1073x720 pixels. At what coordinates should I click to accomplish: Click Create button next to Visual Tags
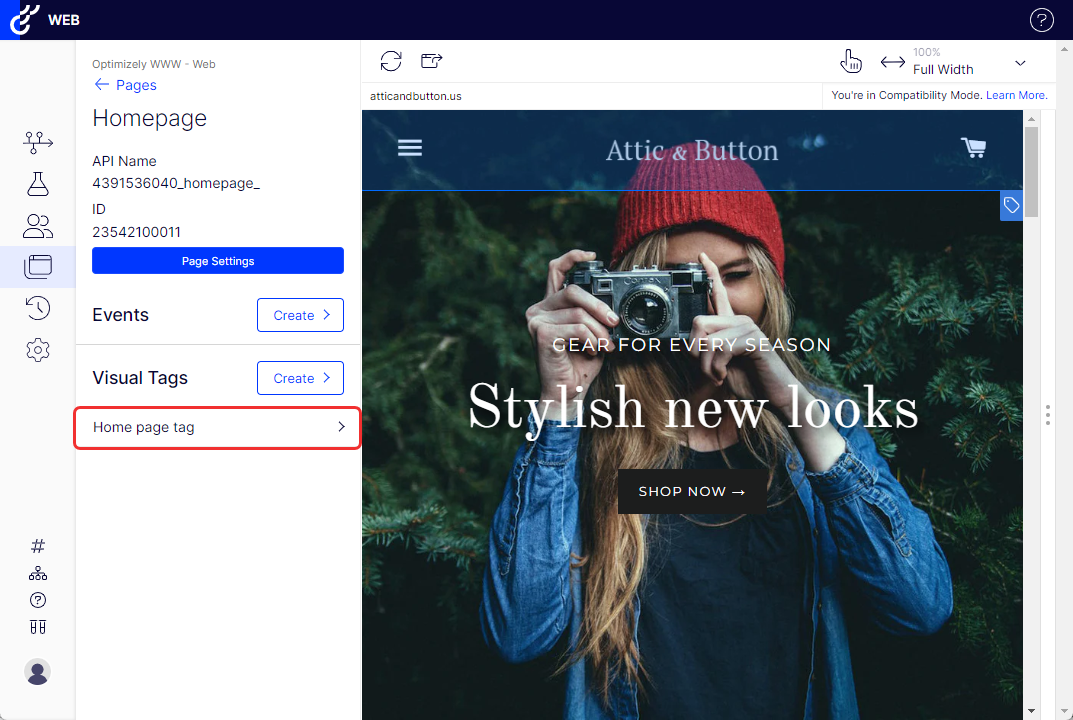click(x=300, y=378)
